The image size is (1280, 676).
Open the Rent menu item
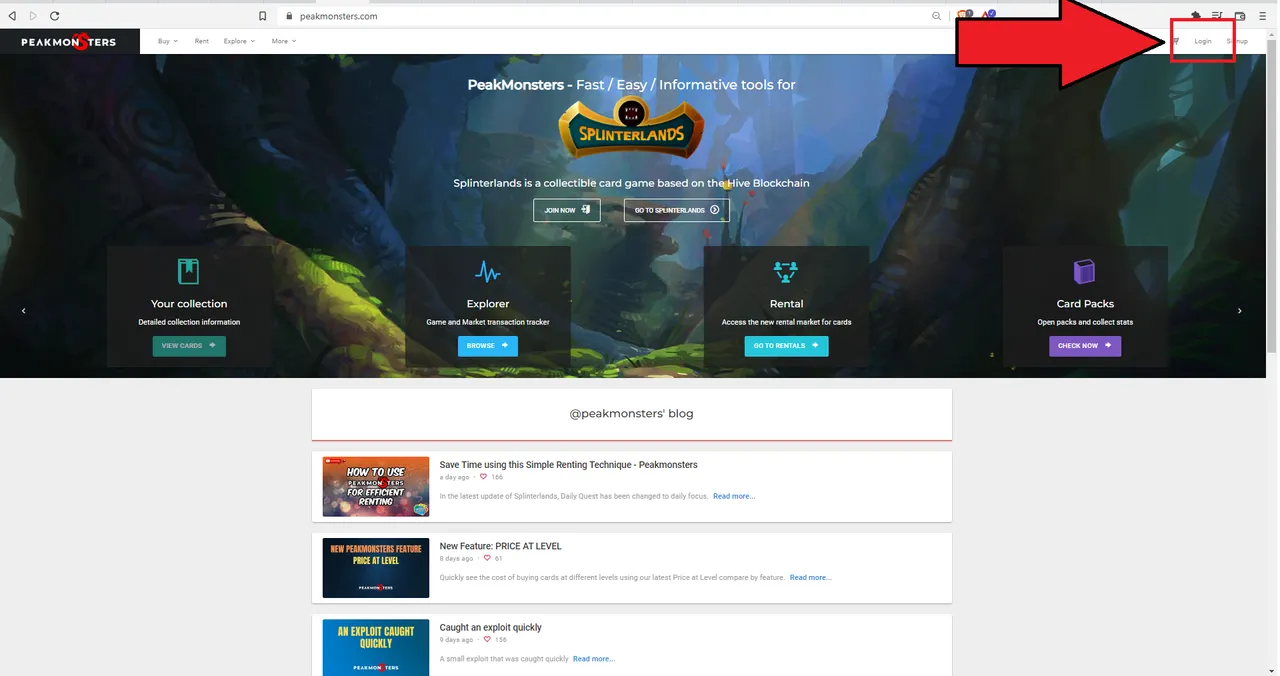(x=202, y=41)
